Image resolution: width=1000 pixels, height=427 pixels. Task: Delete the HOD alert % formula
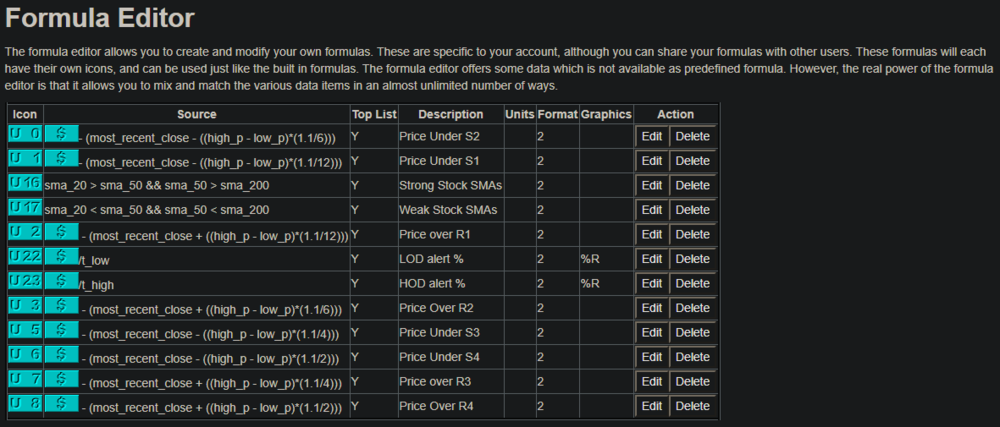[692, 283]
